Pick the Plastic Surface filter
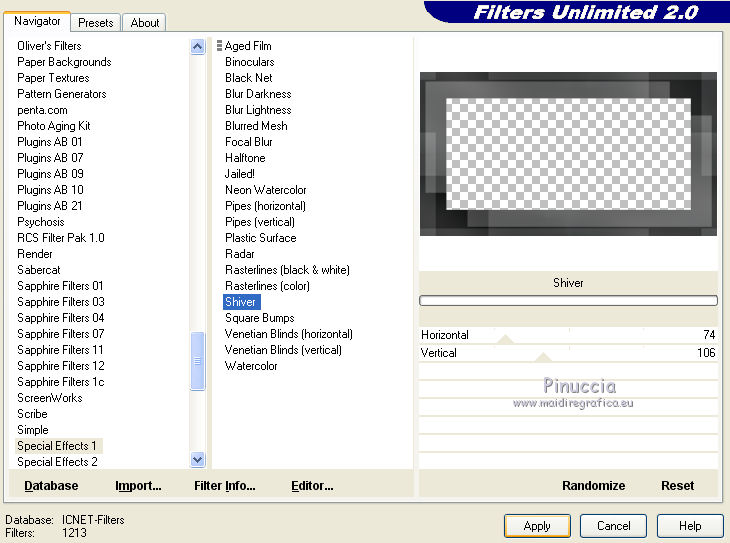The width and height of the screenshot is (730, 543). point(261,238)
